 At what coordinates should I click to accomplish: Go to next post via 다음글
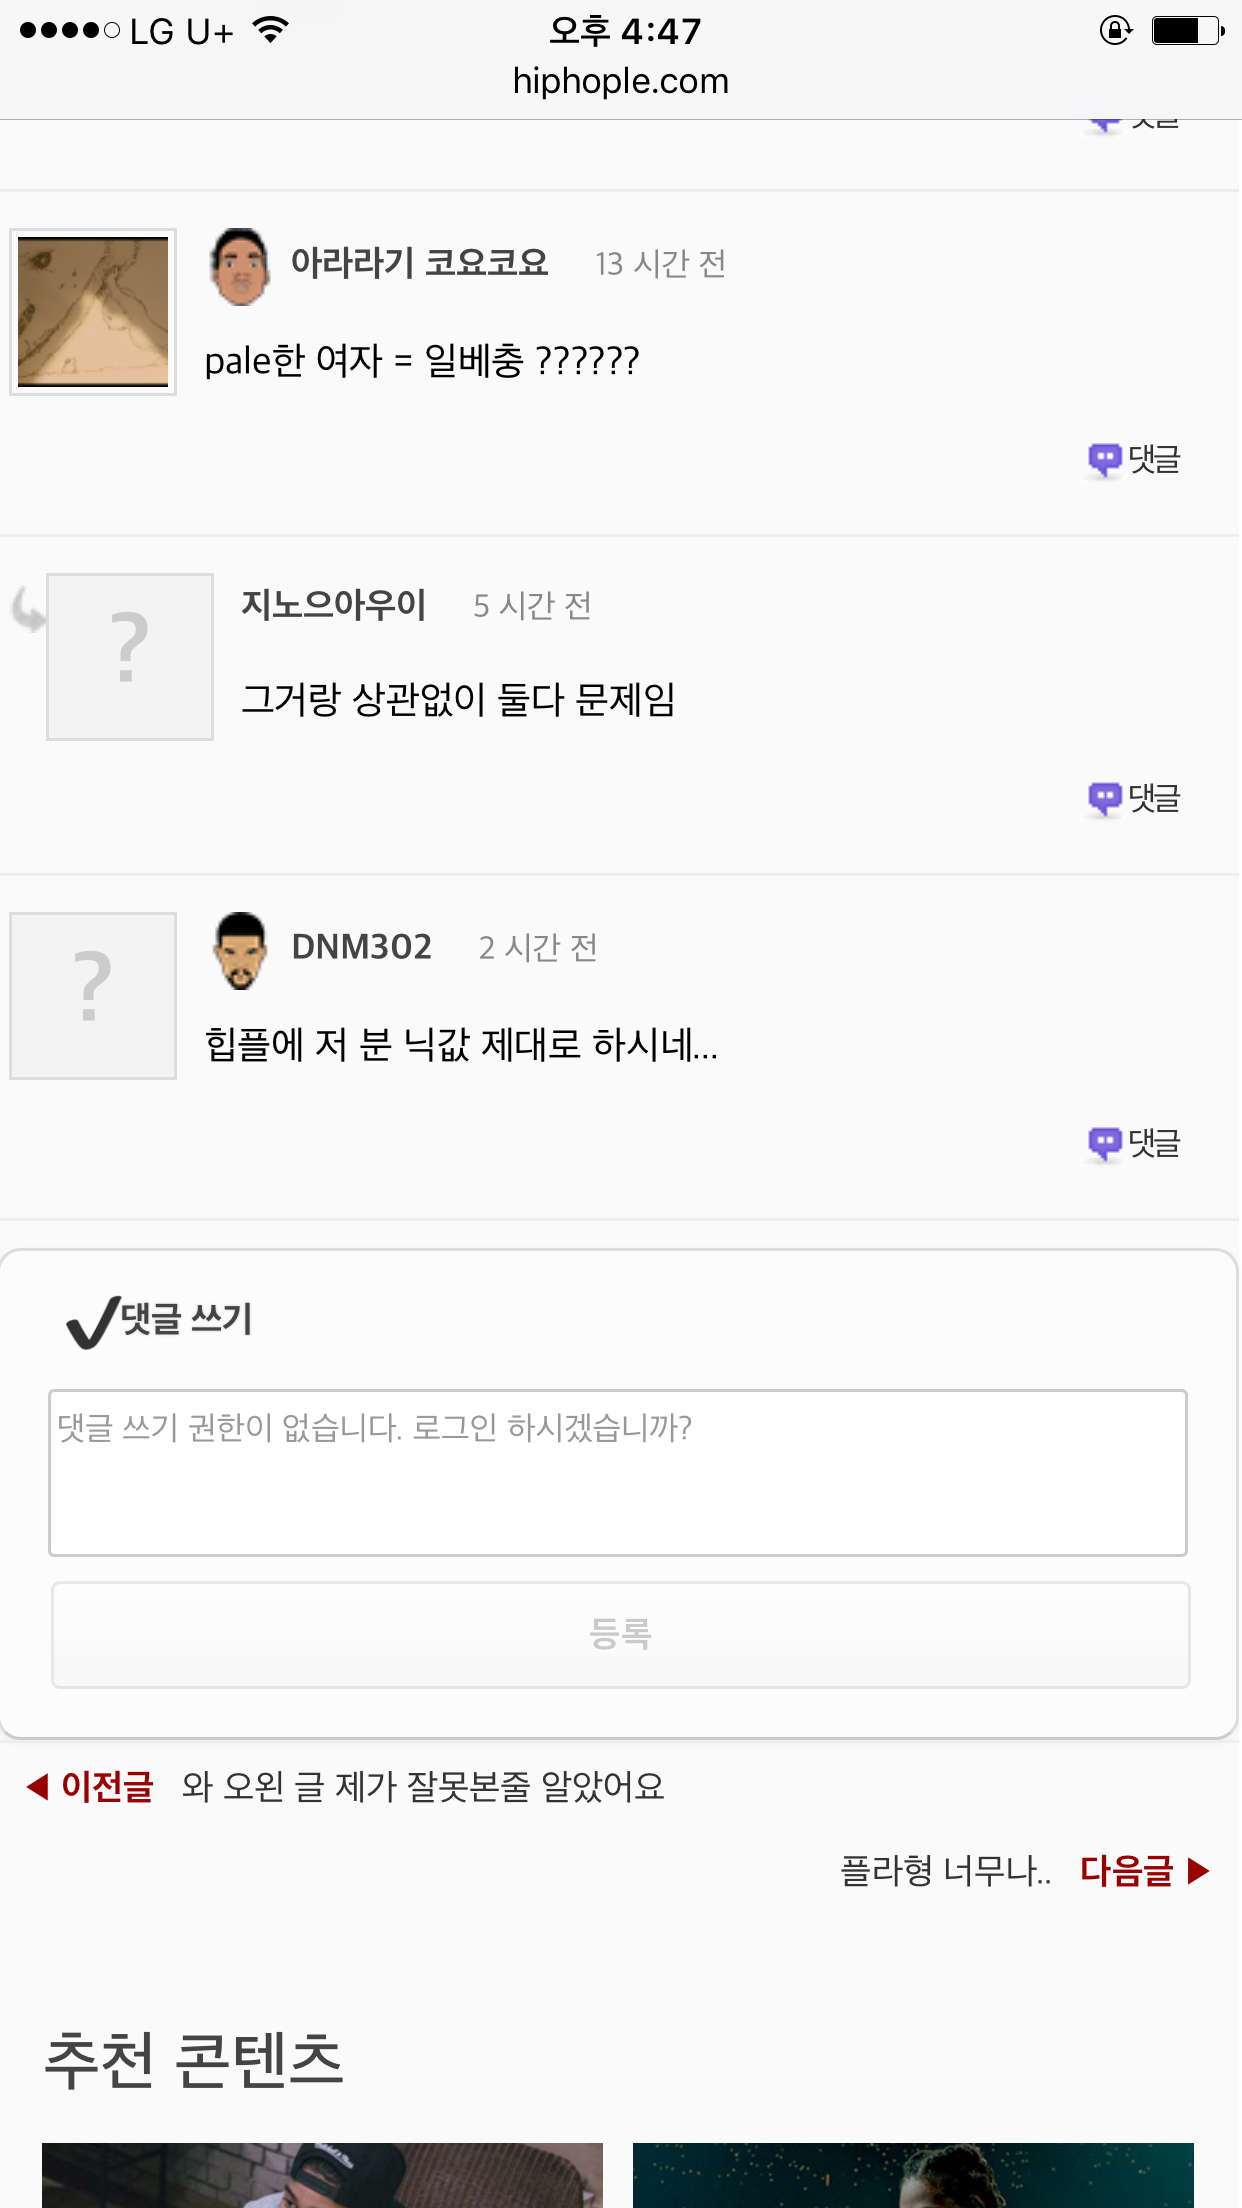(1144, 1870)
